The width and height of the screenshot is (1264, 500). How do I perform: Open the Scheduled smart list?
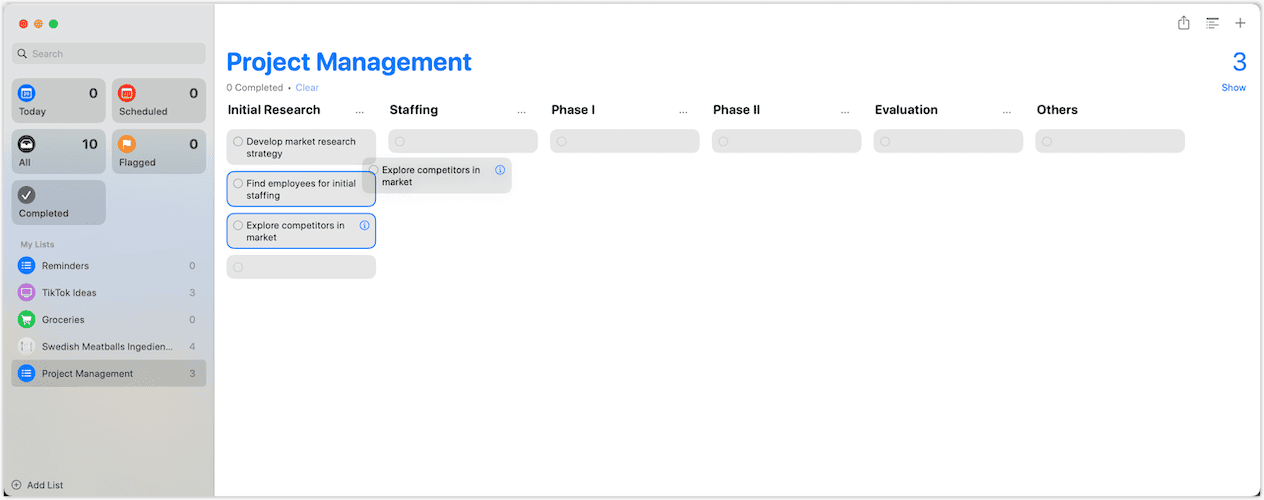(159, 100)
